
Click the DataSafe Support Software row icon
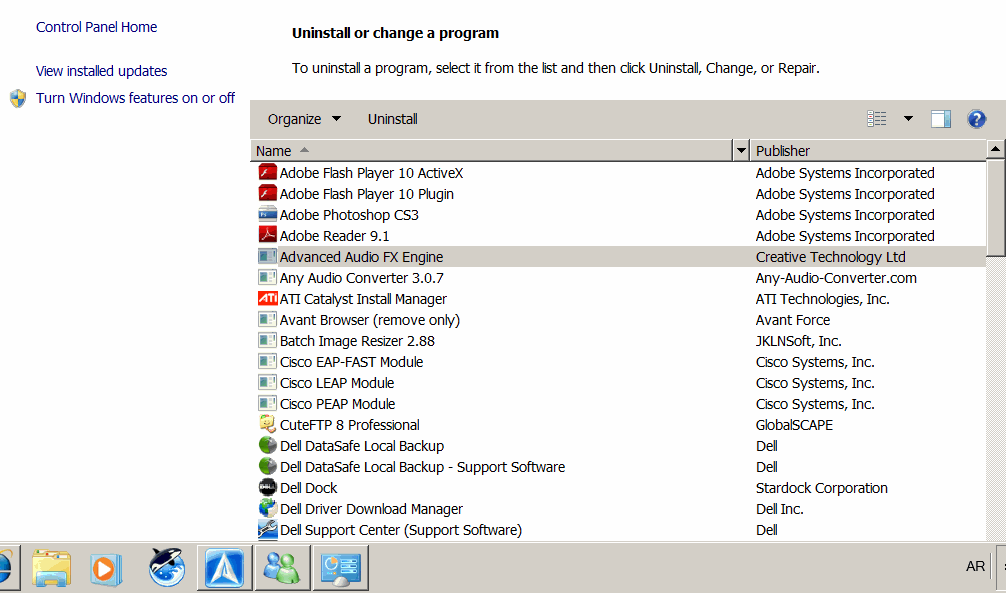point(268,467)
